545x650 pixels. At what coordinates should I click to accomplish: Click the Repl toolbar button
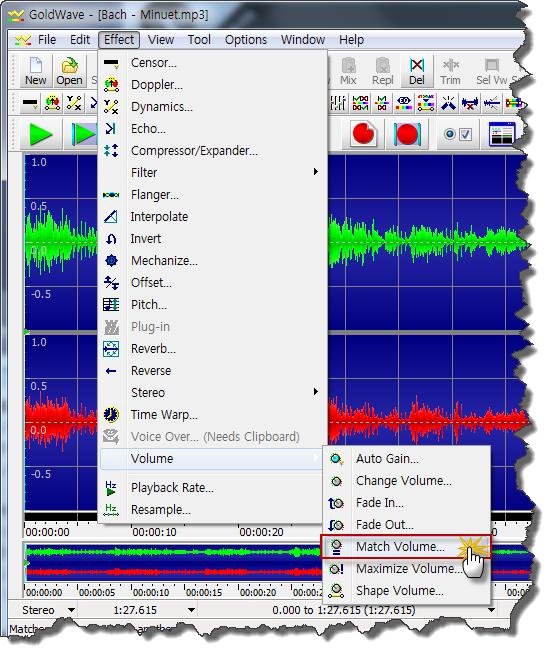coord(382,71)
